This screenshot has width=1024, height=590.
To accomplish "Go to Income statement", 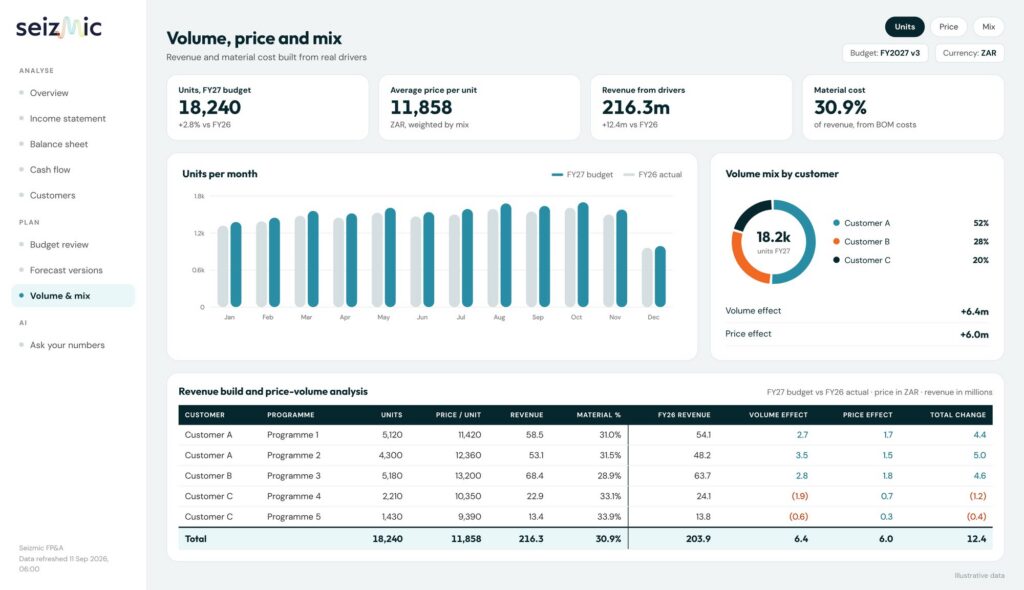I will tap(67, 118).
